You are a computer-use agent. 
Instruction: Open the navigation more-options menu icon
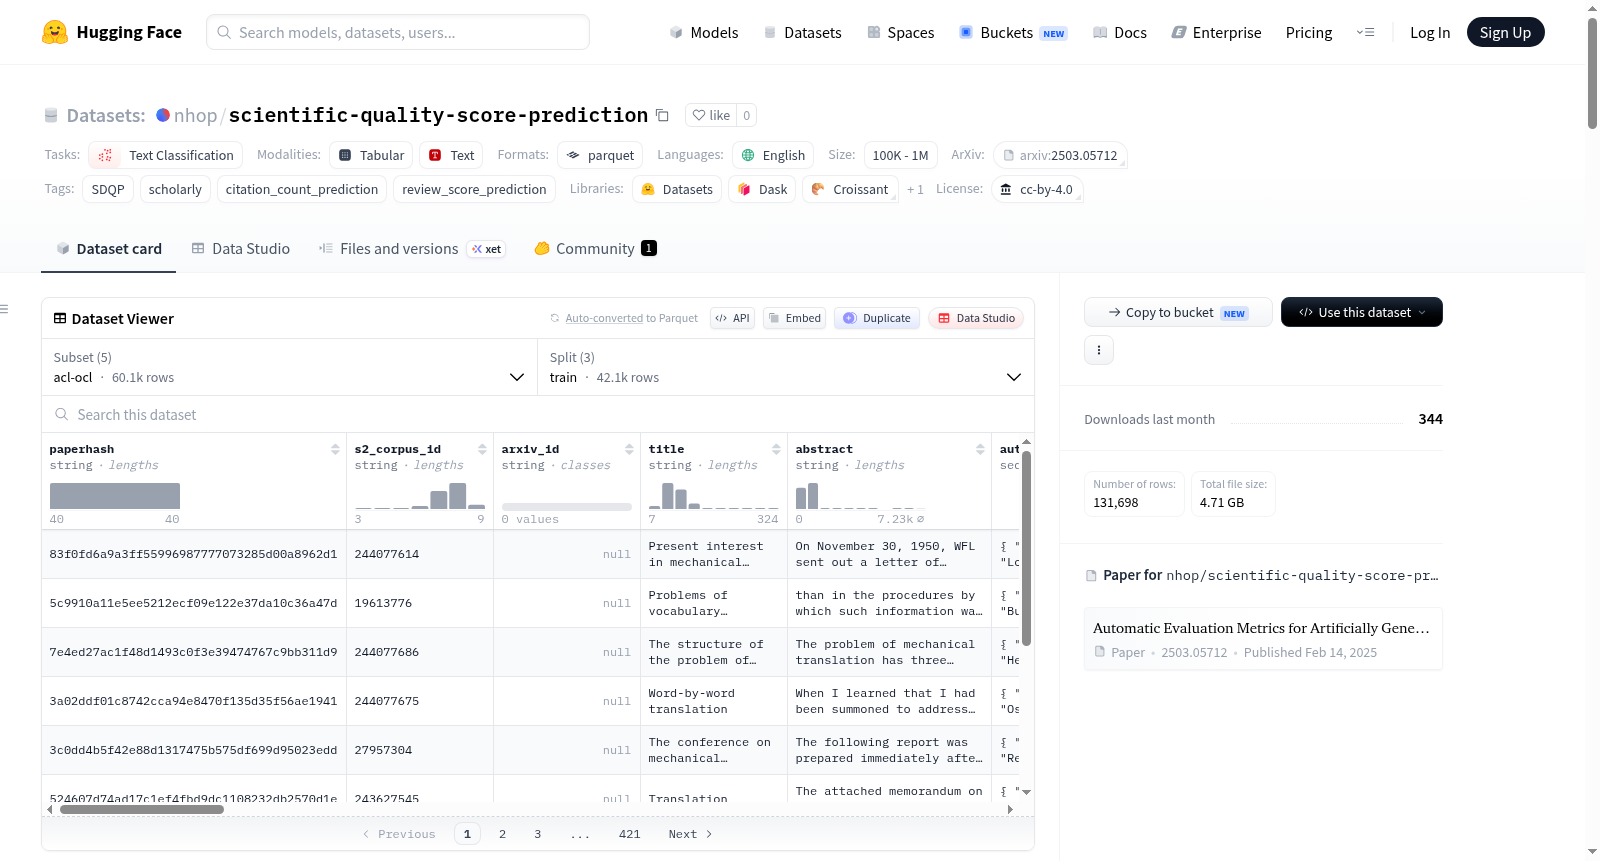tap(1365, 32)
